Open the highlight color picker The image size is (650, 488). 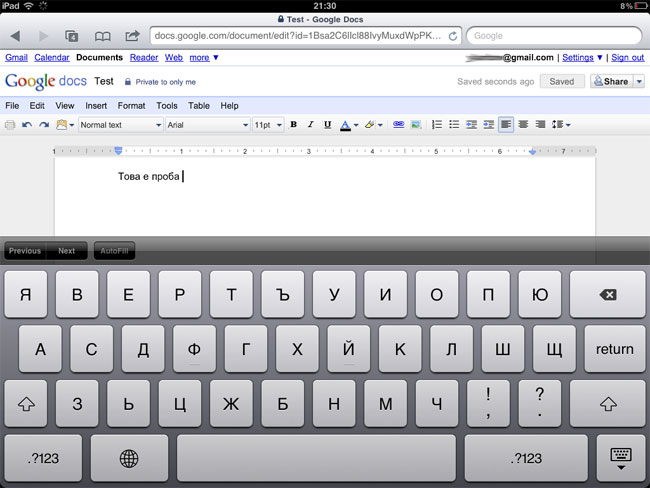pos(374,124)
